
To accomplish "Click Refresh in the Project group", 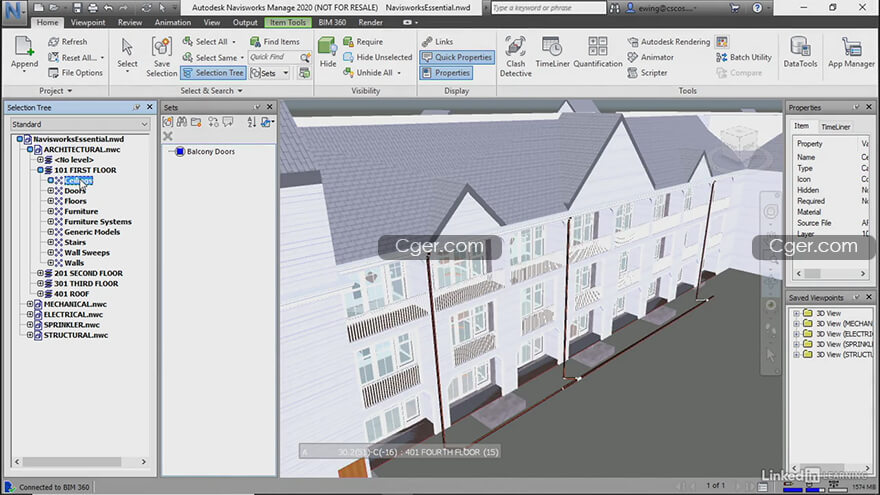I will point(68,42).
